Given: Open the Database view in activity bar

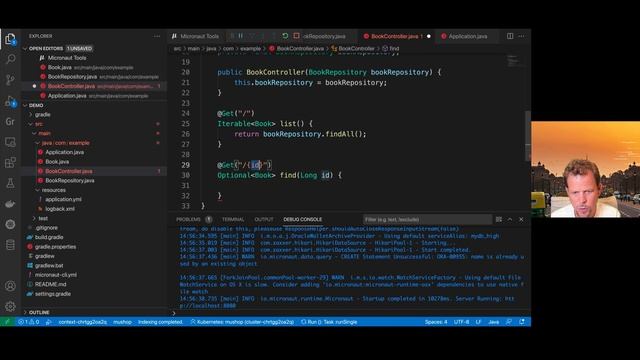Looking at the screenshot, I should tap(10, 245).
